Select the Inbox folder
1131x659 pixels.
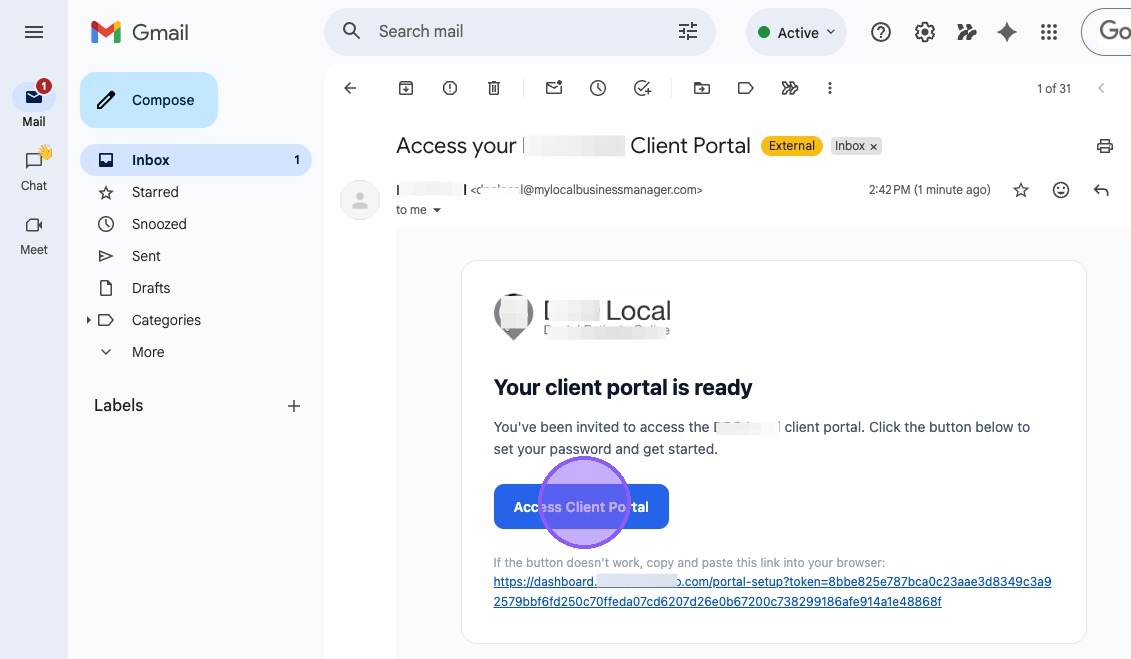tap(195, 160)
